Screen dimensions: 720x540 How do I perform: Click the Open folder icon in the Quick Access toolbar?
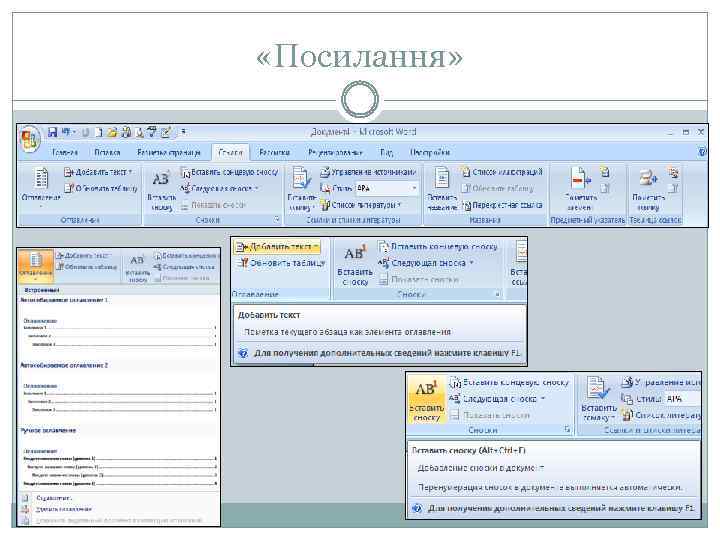(112, 133)
